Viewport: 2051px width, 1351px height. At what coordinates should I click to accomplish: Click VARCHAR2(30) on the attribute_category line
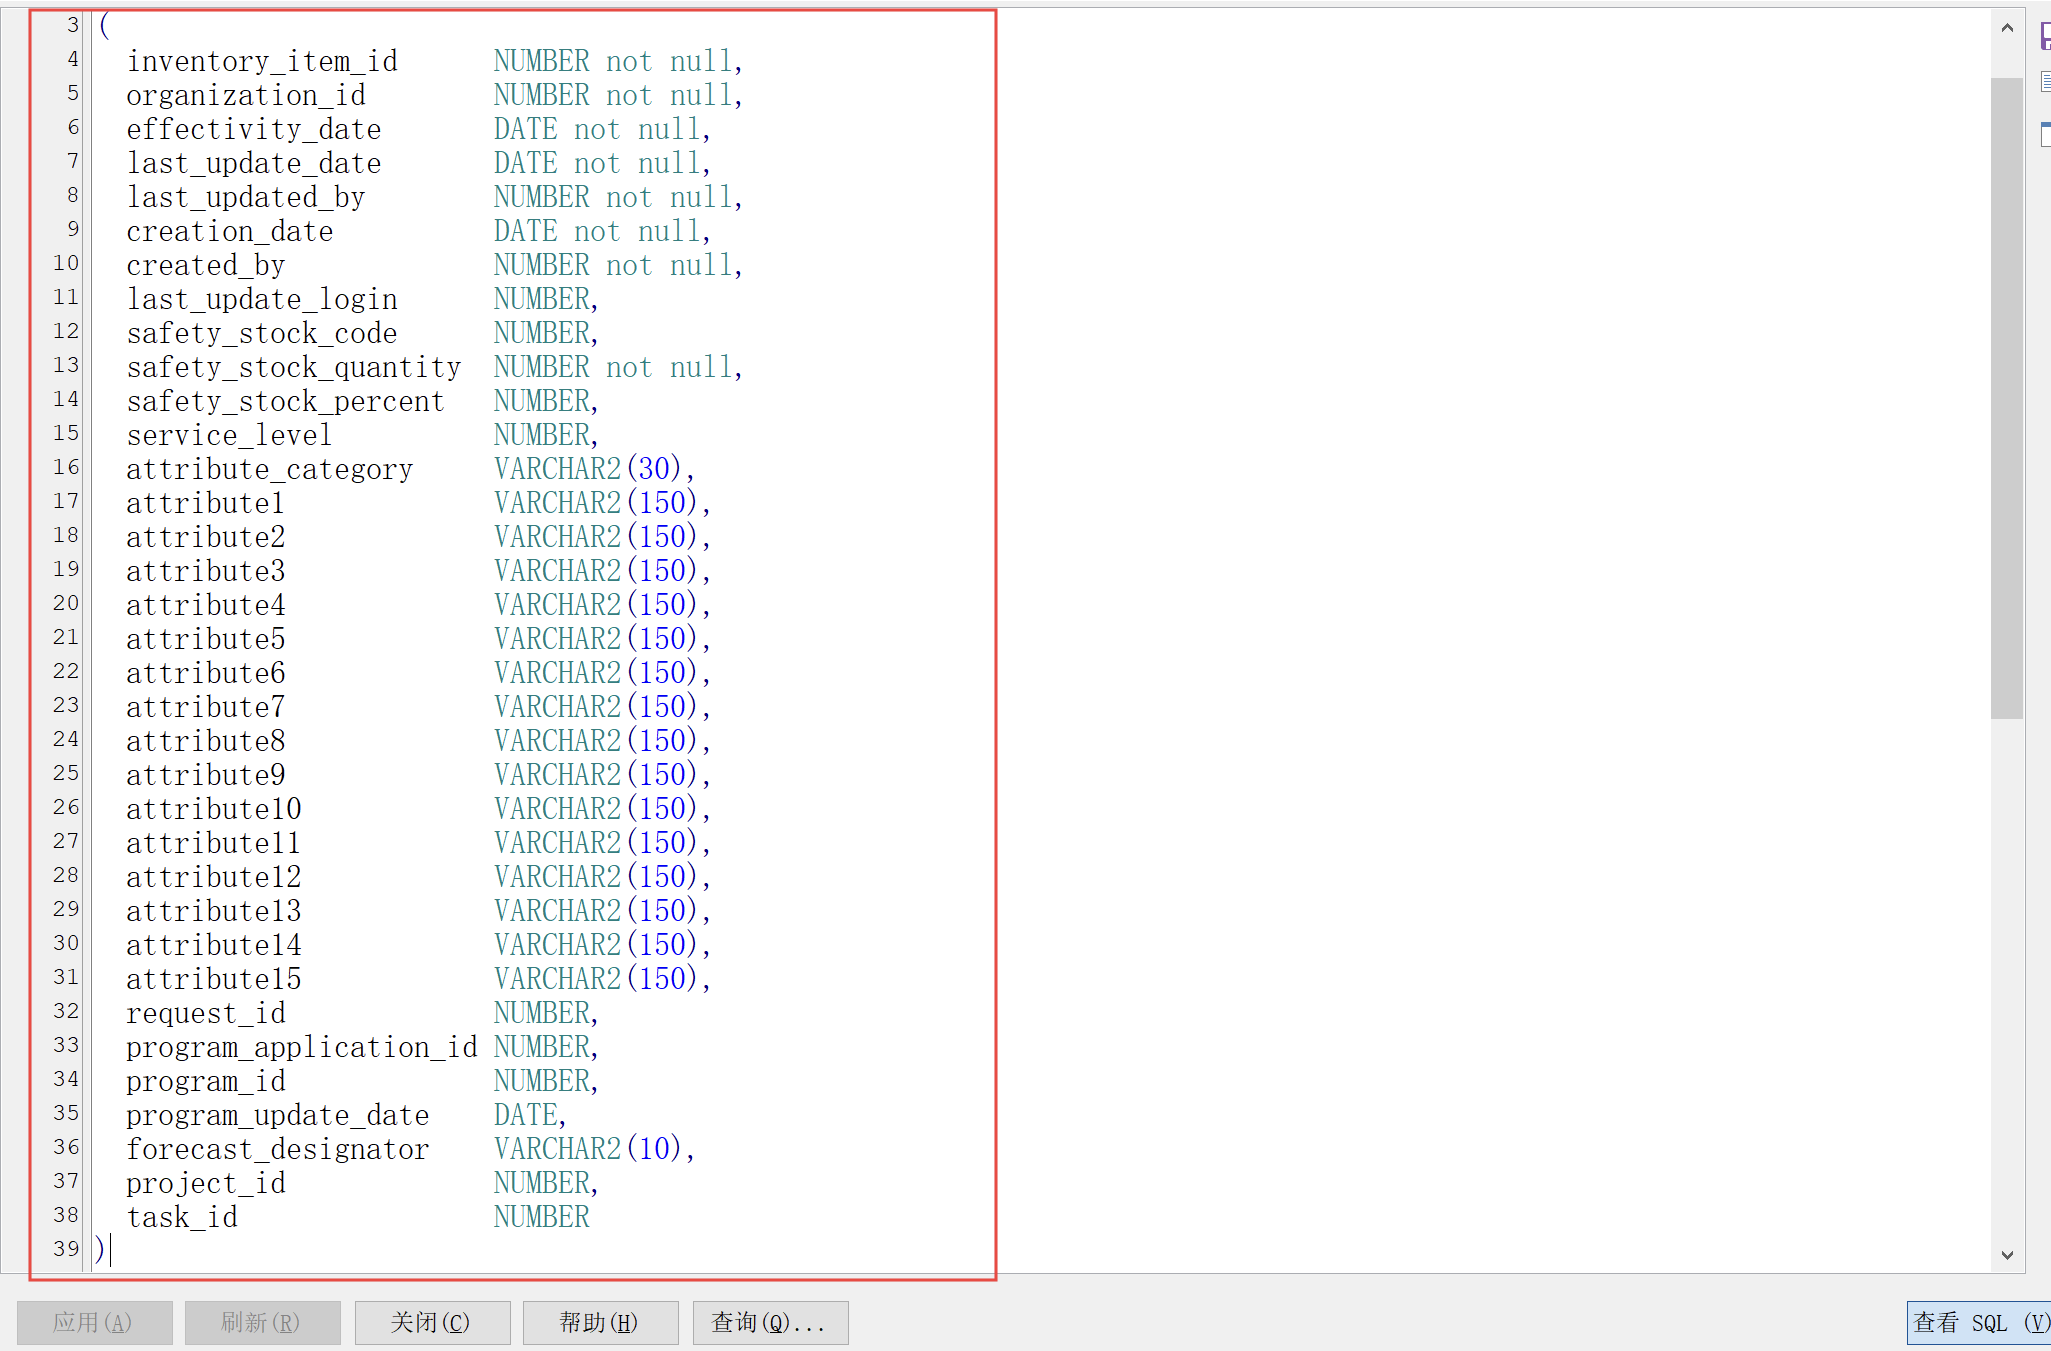pyautogui.click(x=588, y=469)
